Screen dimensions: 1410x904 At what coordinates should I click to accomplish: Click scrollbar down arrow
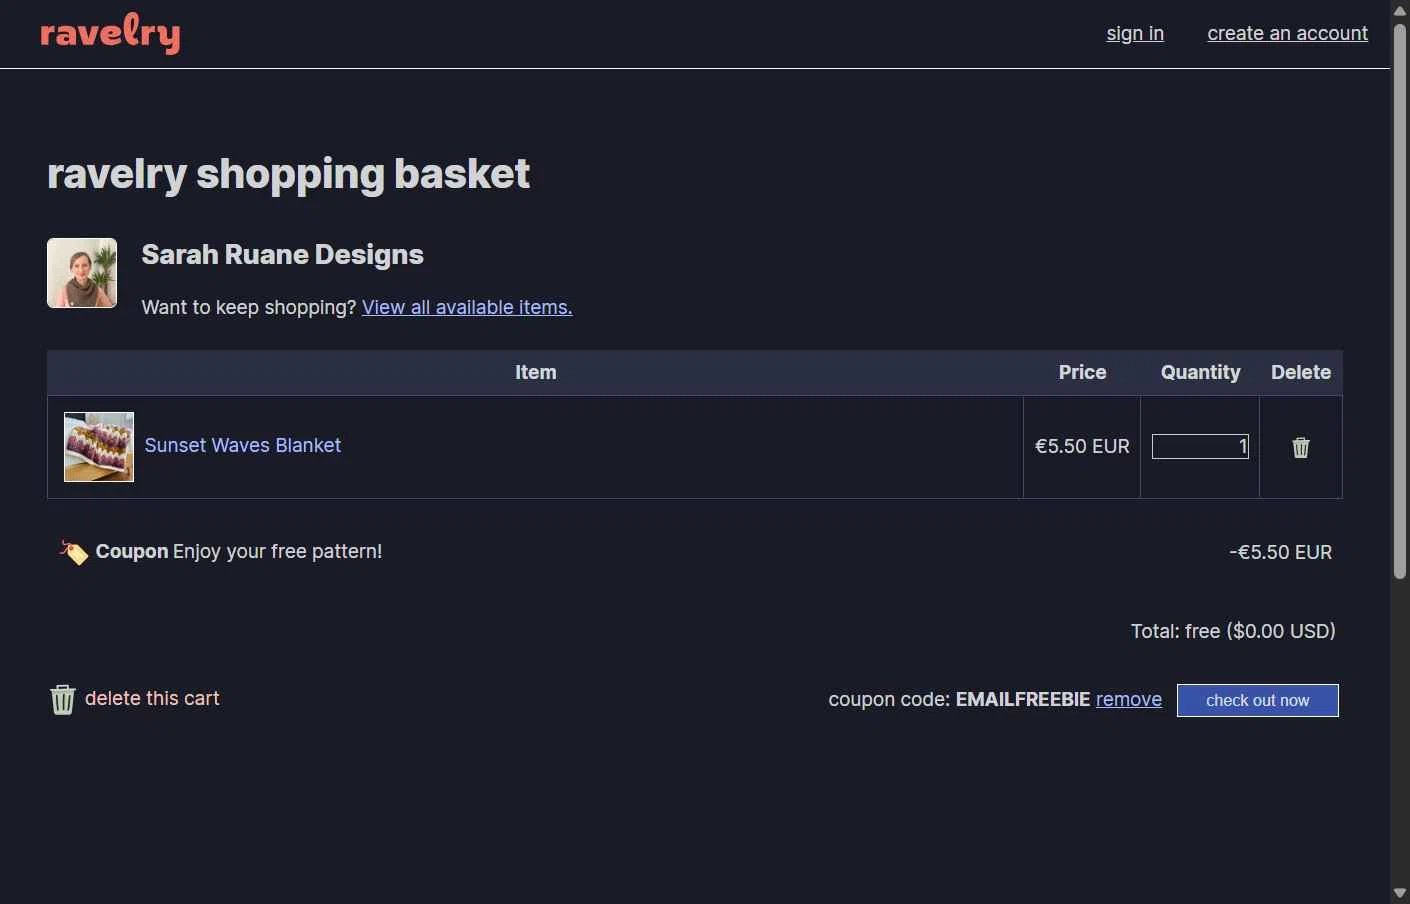click(1400, 893)
